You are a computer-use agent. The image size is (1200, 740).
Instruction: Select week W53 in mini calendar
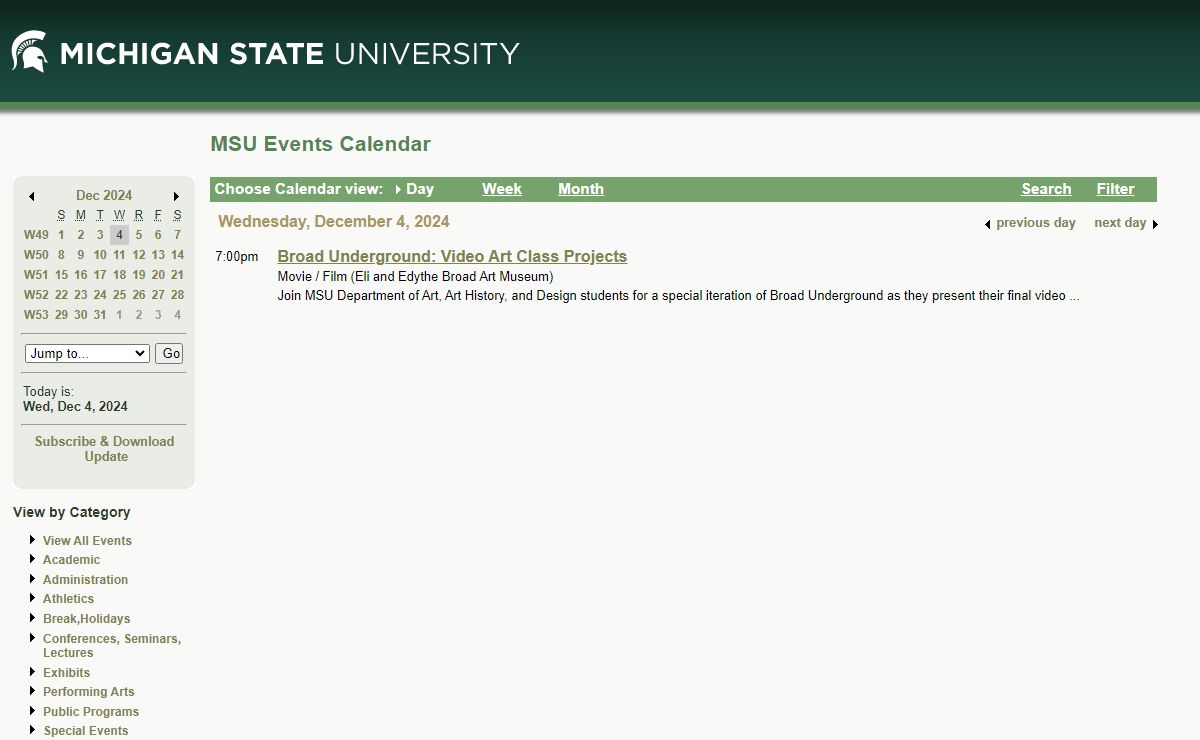click(36, 315)
